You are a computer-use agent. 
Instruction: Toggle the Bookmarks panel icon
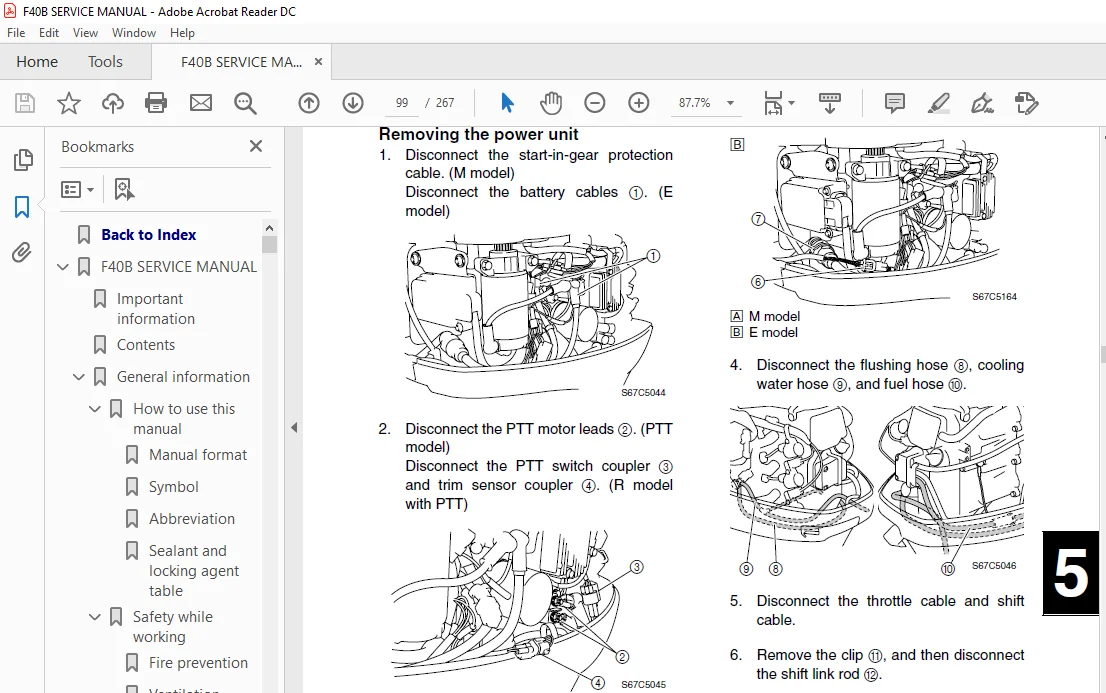click(22, 207)
